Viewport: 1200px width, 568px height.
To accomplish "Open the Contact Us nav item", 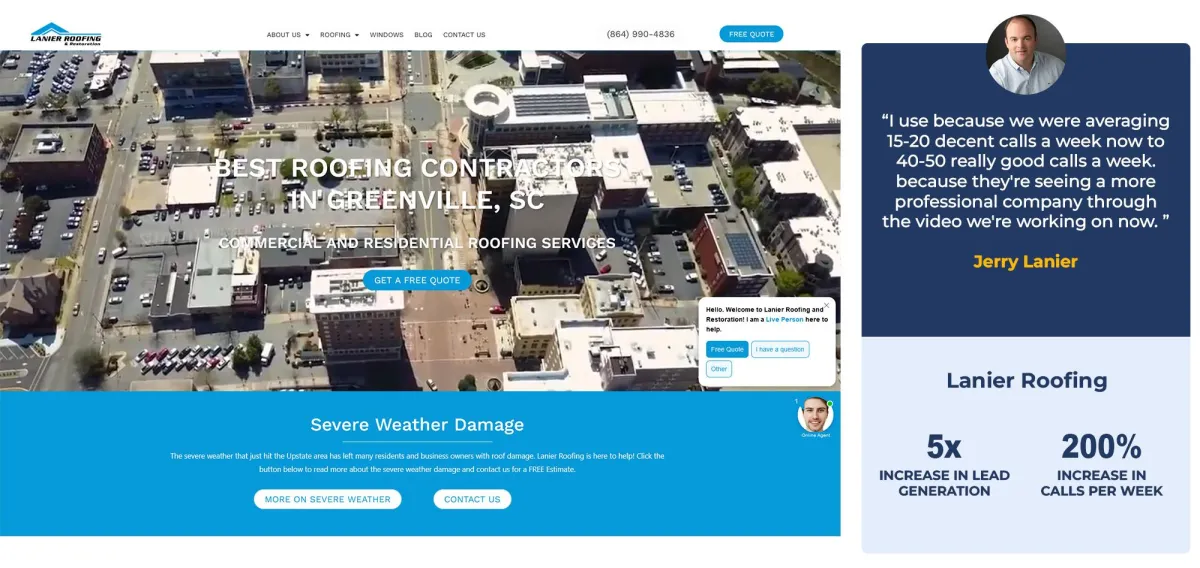I will 464,35.
